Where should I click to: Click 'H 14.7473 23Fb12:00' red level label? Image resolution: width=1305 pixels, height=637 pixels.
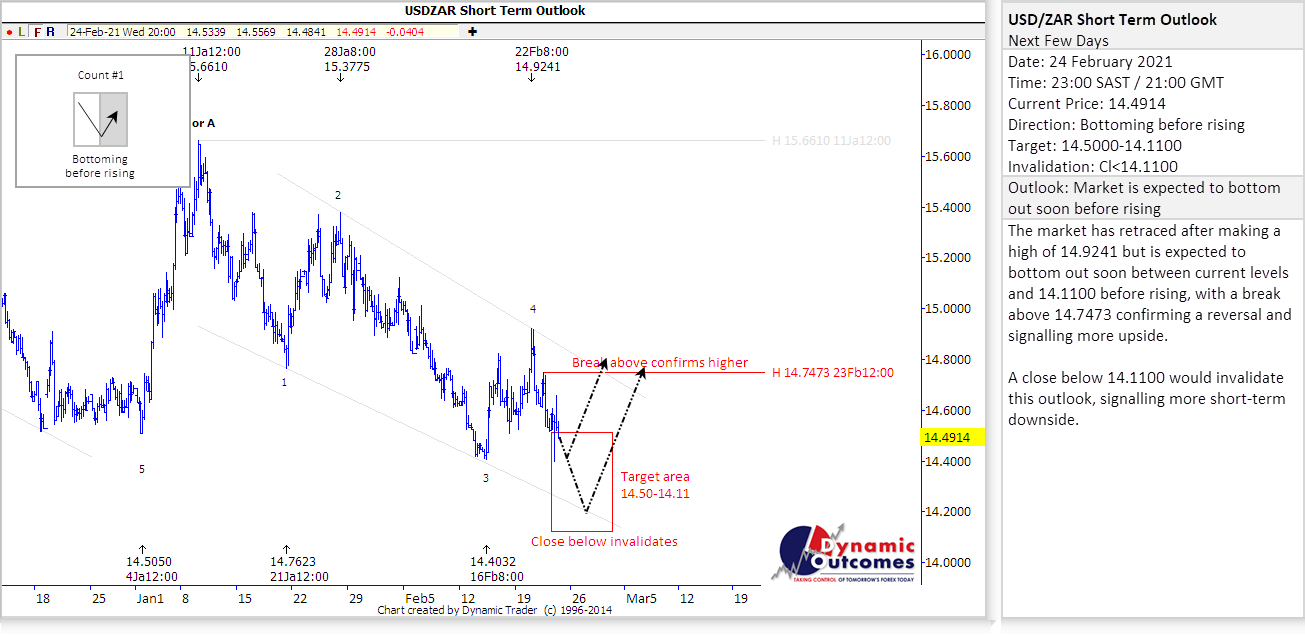click(833, 372)
